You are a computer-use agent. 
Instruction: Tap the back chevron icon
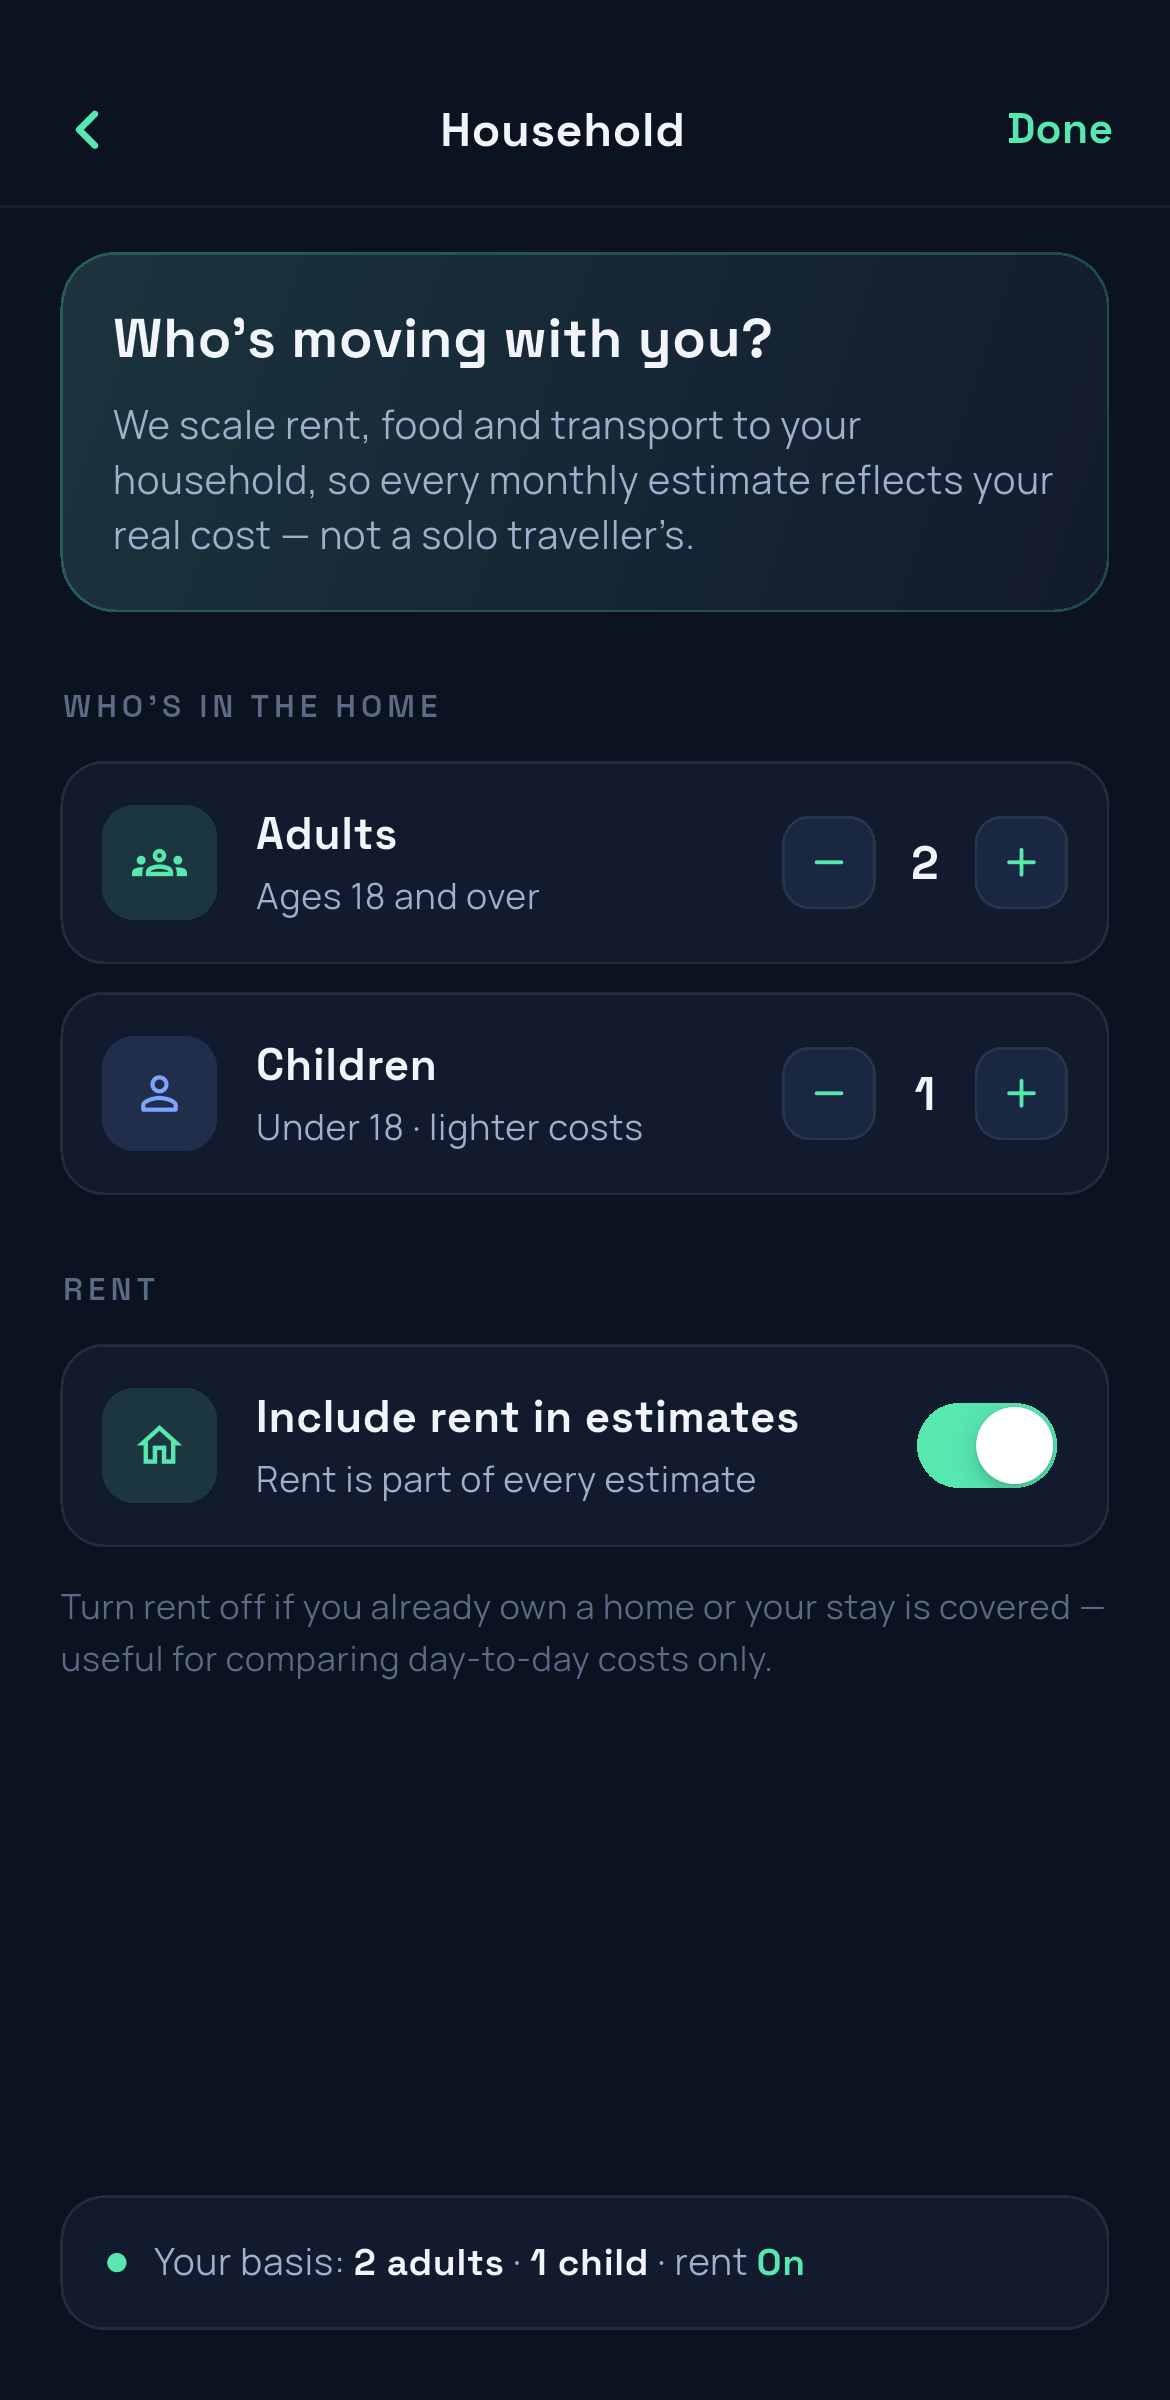pyautogui.click(x=88, y=130)
